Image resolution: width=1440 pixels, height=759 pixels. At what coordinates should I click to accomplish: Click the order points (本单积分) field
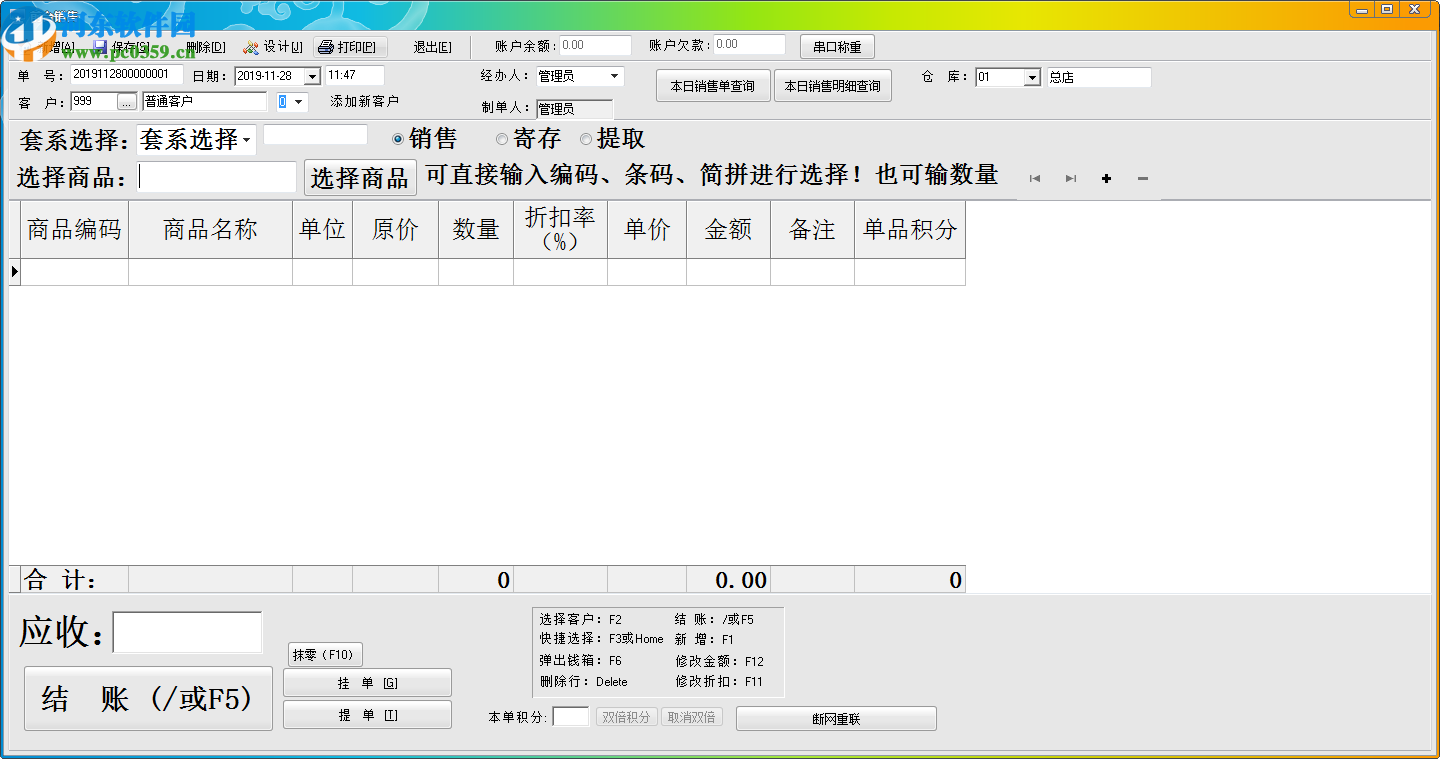[x=571, y=717]
